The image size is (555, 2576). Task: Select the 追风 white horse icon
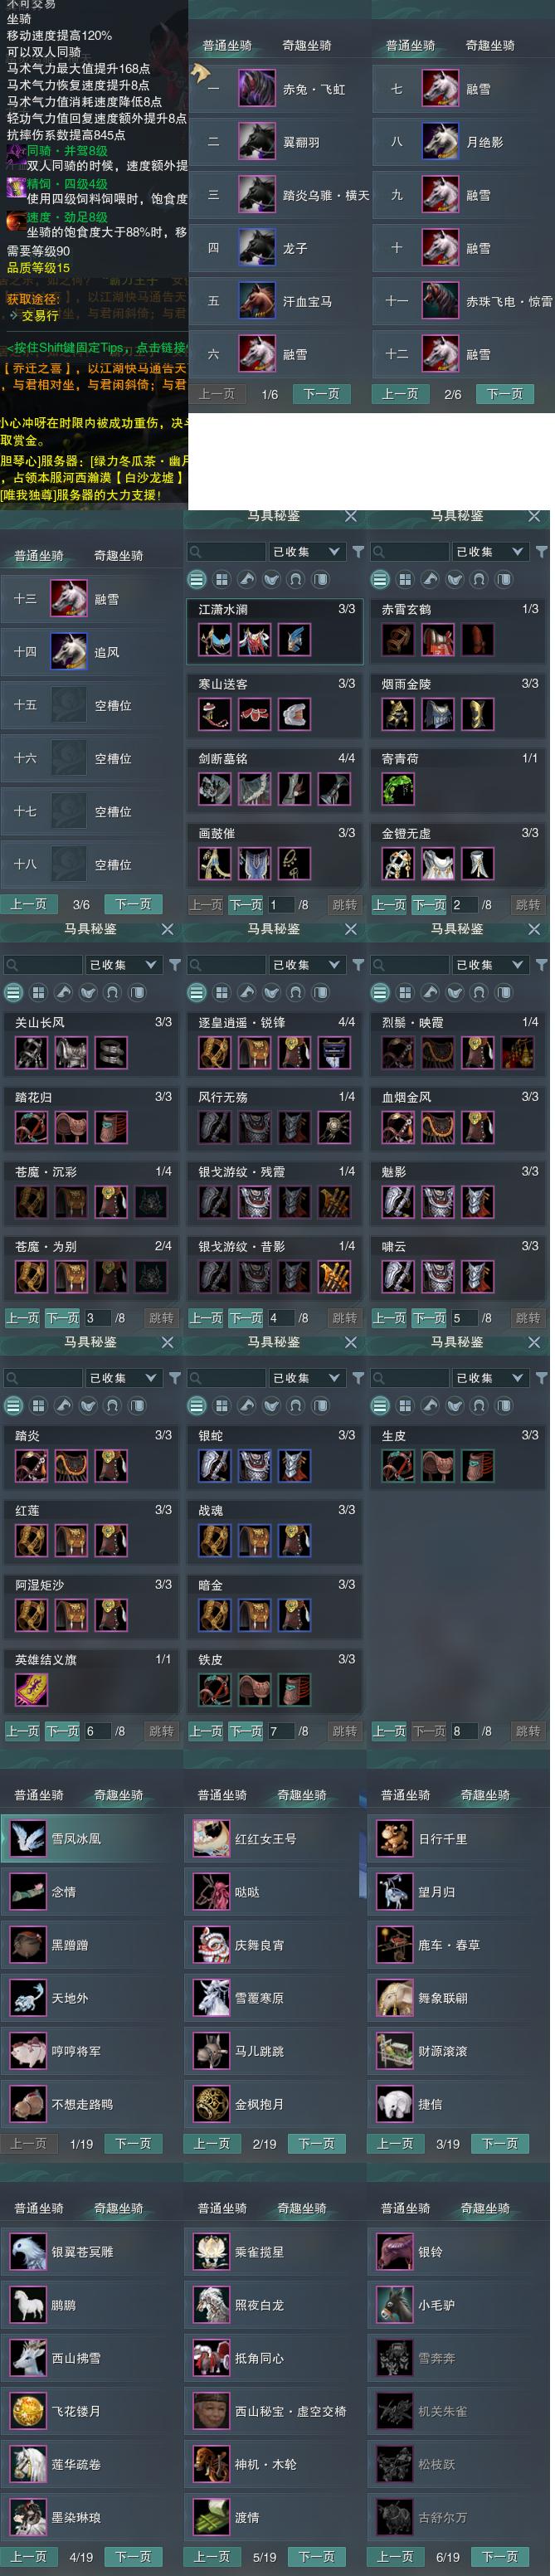coord(69,651)
